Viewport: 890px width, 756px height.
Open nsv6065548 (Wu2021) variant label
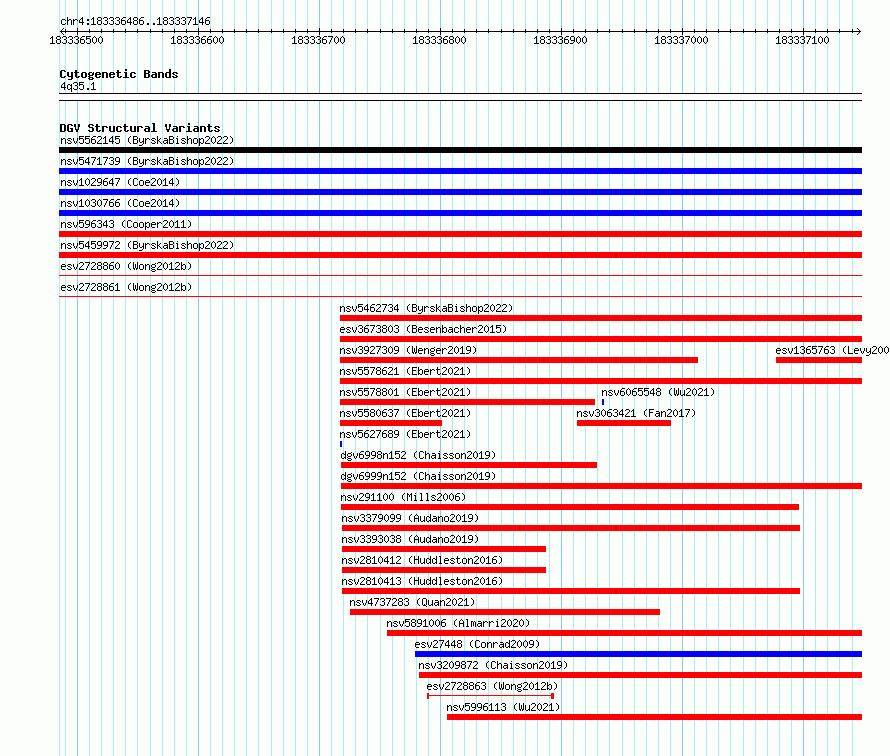pyautogui.click(x=658, y=392)
